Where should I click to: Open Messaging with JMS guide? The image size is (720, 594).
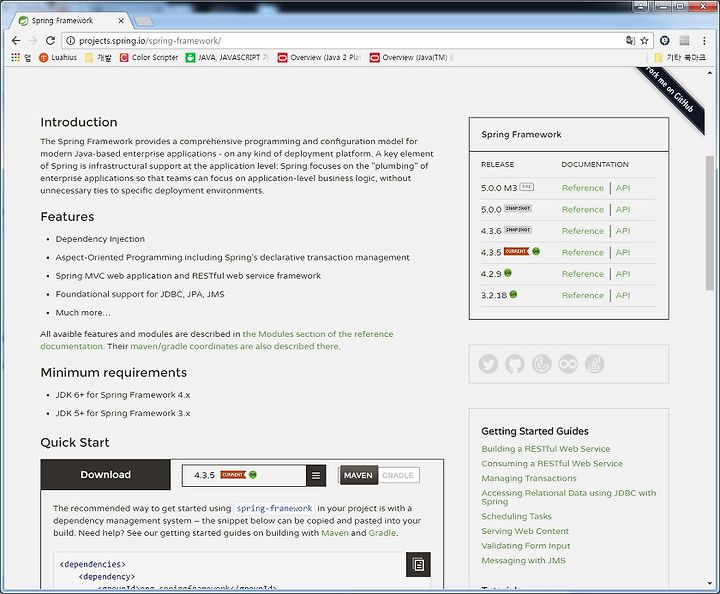523,560
